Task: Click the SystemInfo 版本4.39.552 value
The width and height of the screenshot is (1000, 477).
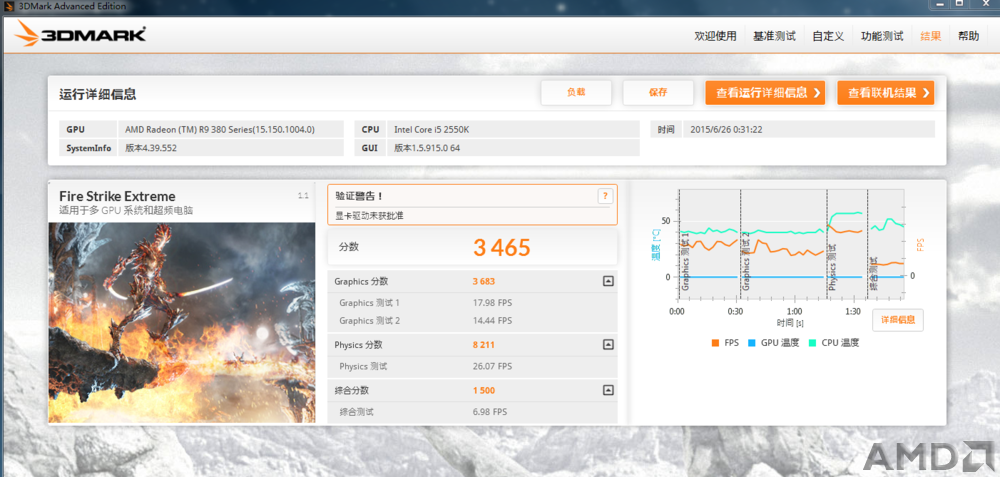Action: tap(151, 148)
